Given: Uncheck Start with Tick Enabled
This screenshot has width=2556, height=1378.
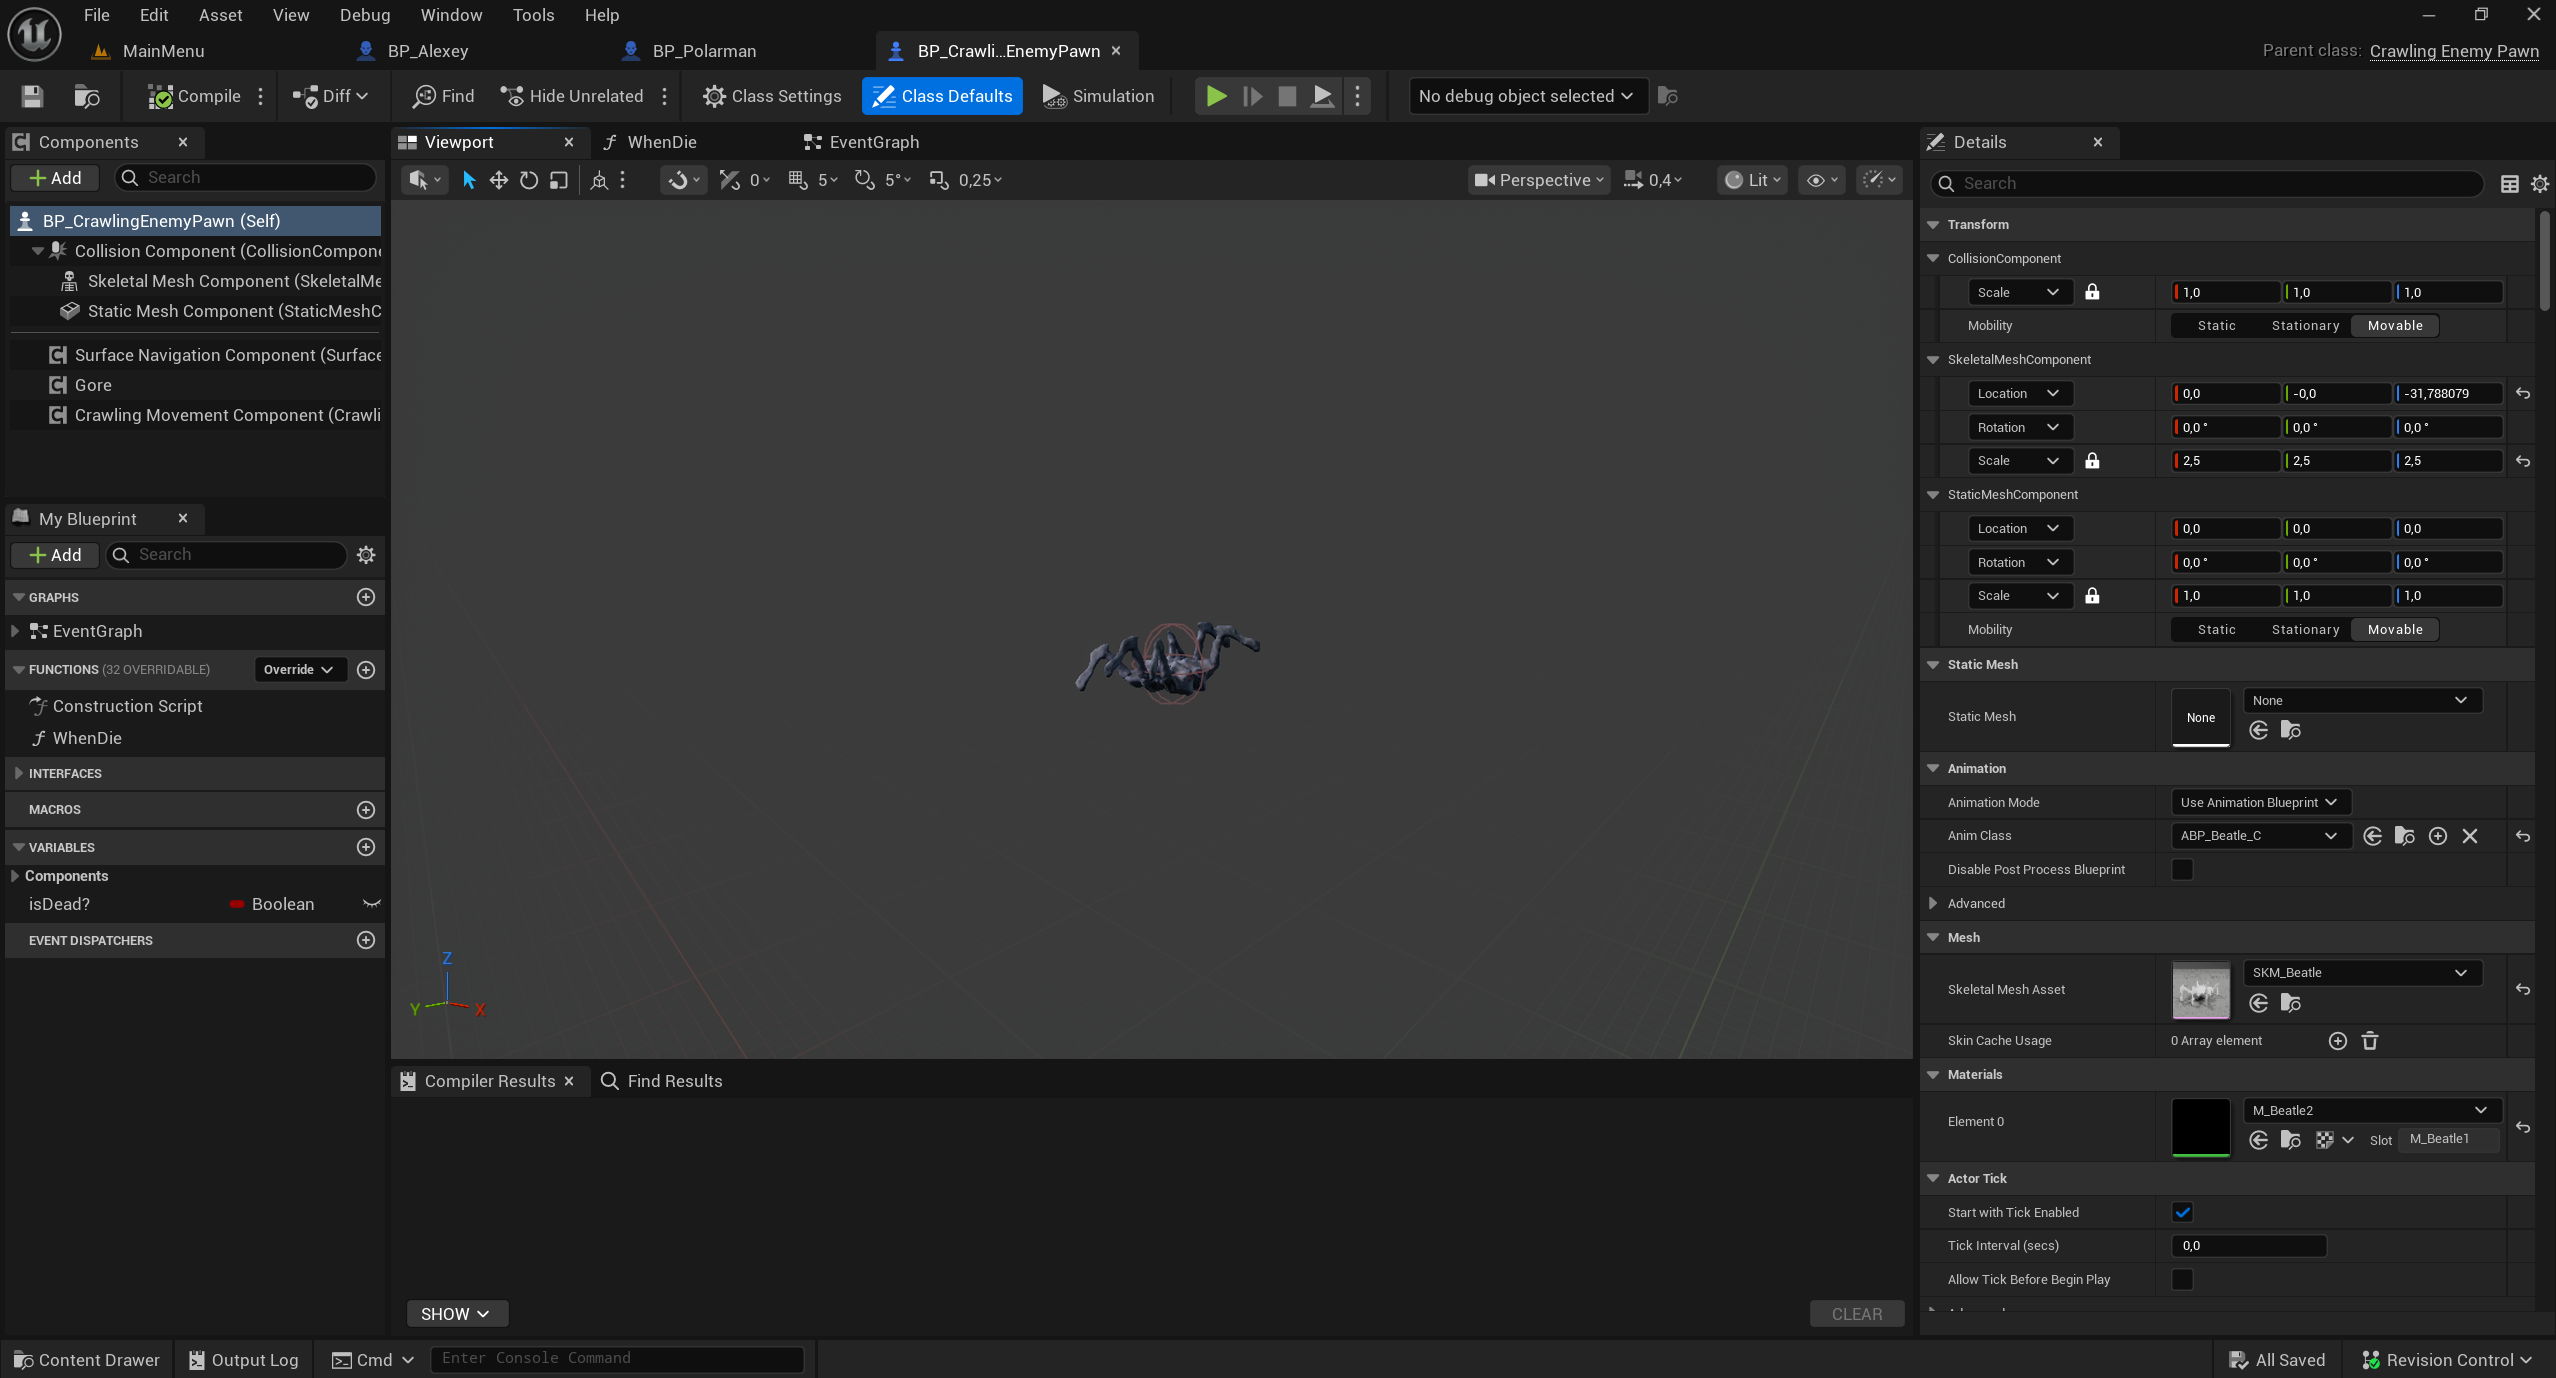Looking at the screenshot, I should (x=2182, y=1213).
